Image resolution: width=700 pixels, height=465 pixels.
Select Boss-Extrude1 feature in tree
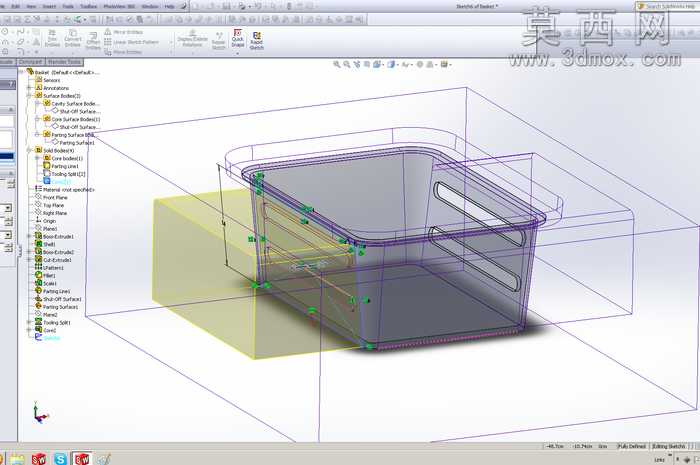[54, 236]
